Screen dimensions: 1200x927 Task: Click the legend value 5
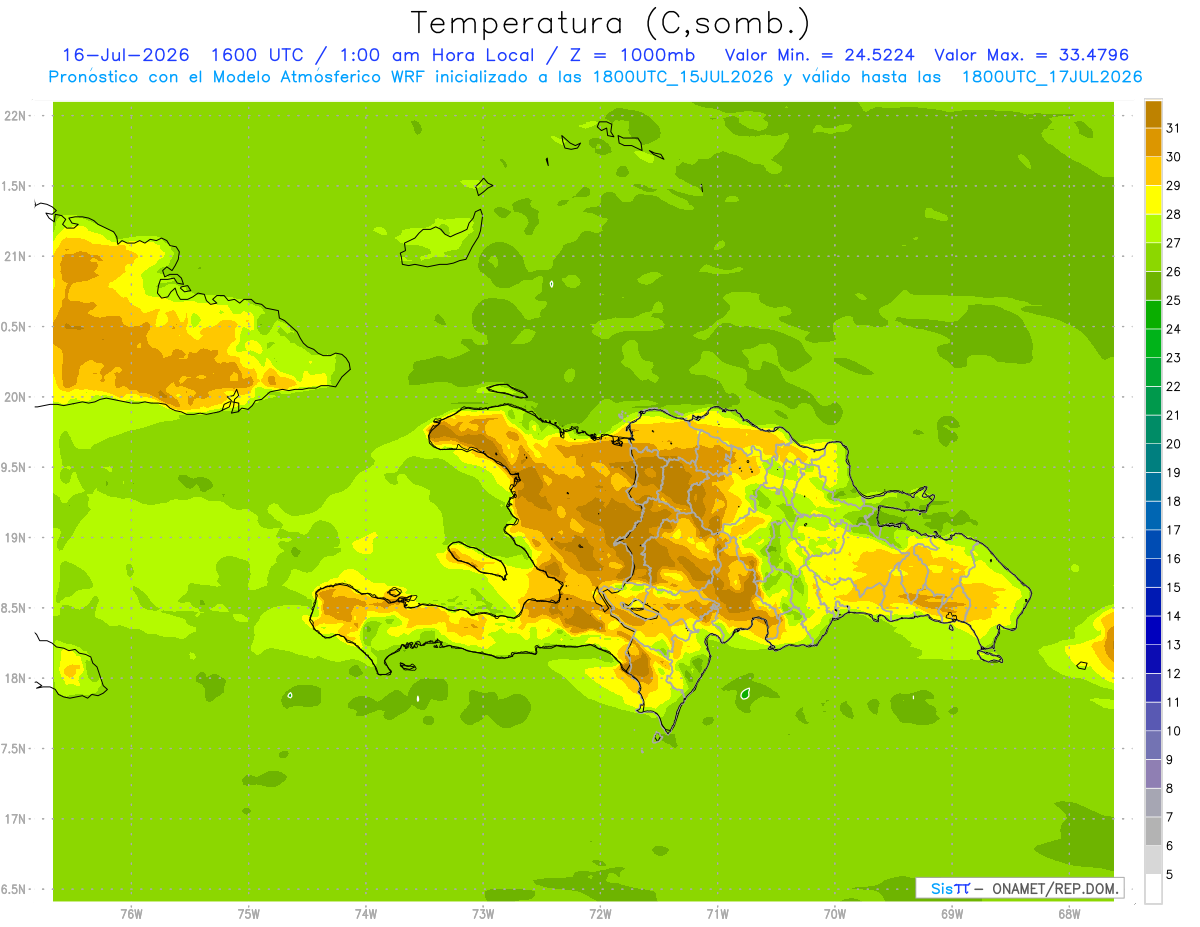[1170, 875]
